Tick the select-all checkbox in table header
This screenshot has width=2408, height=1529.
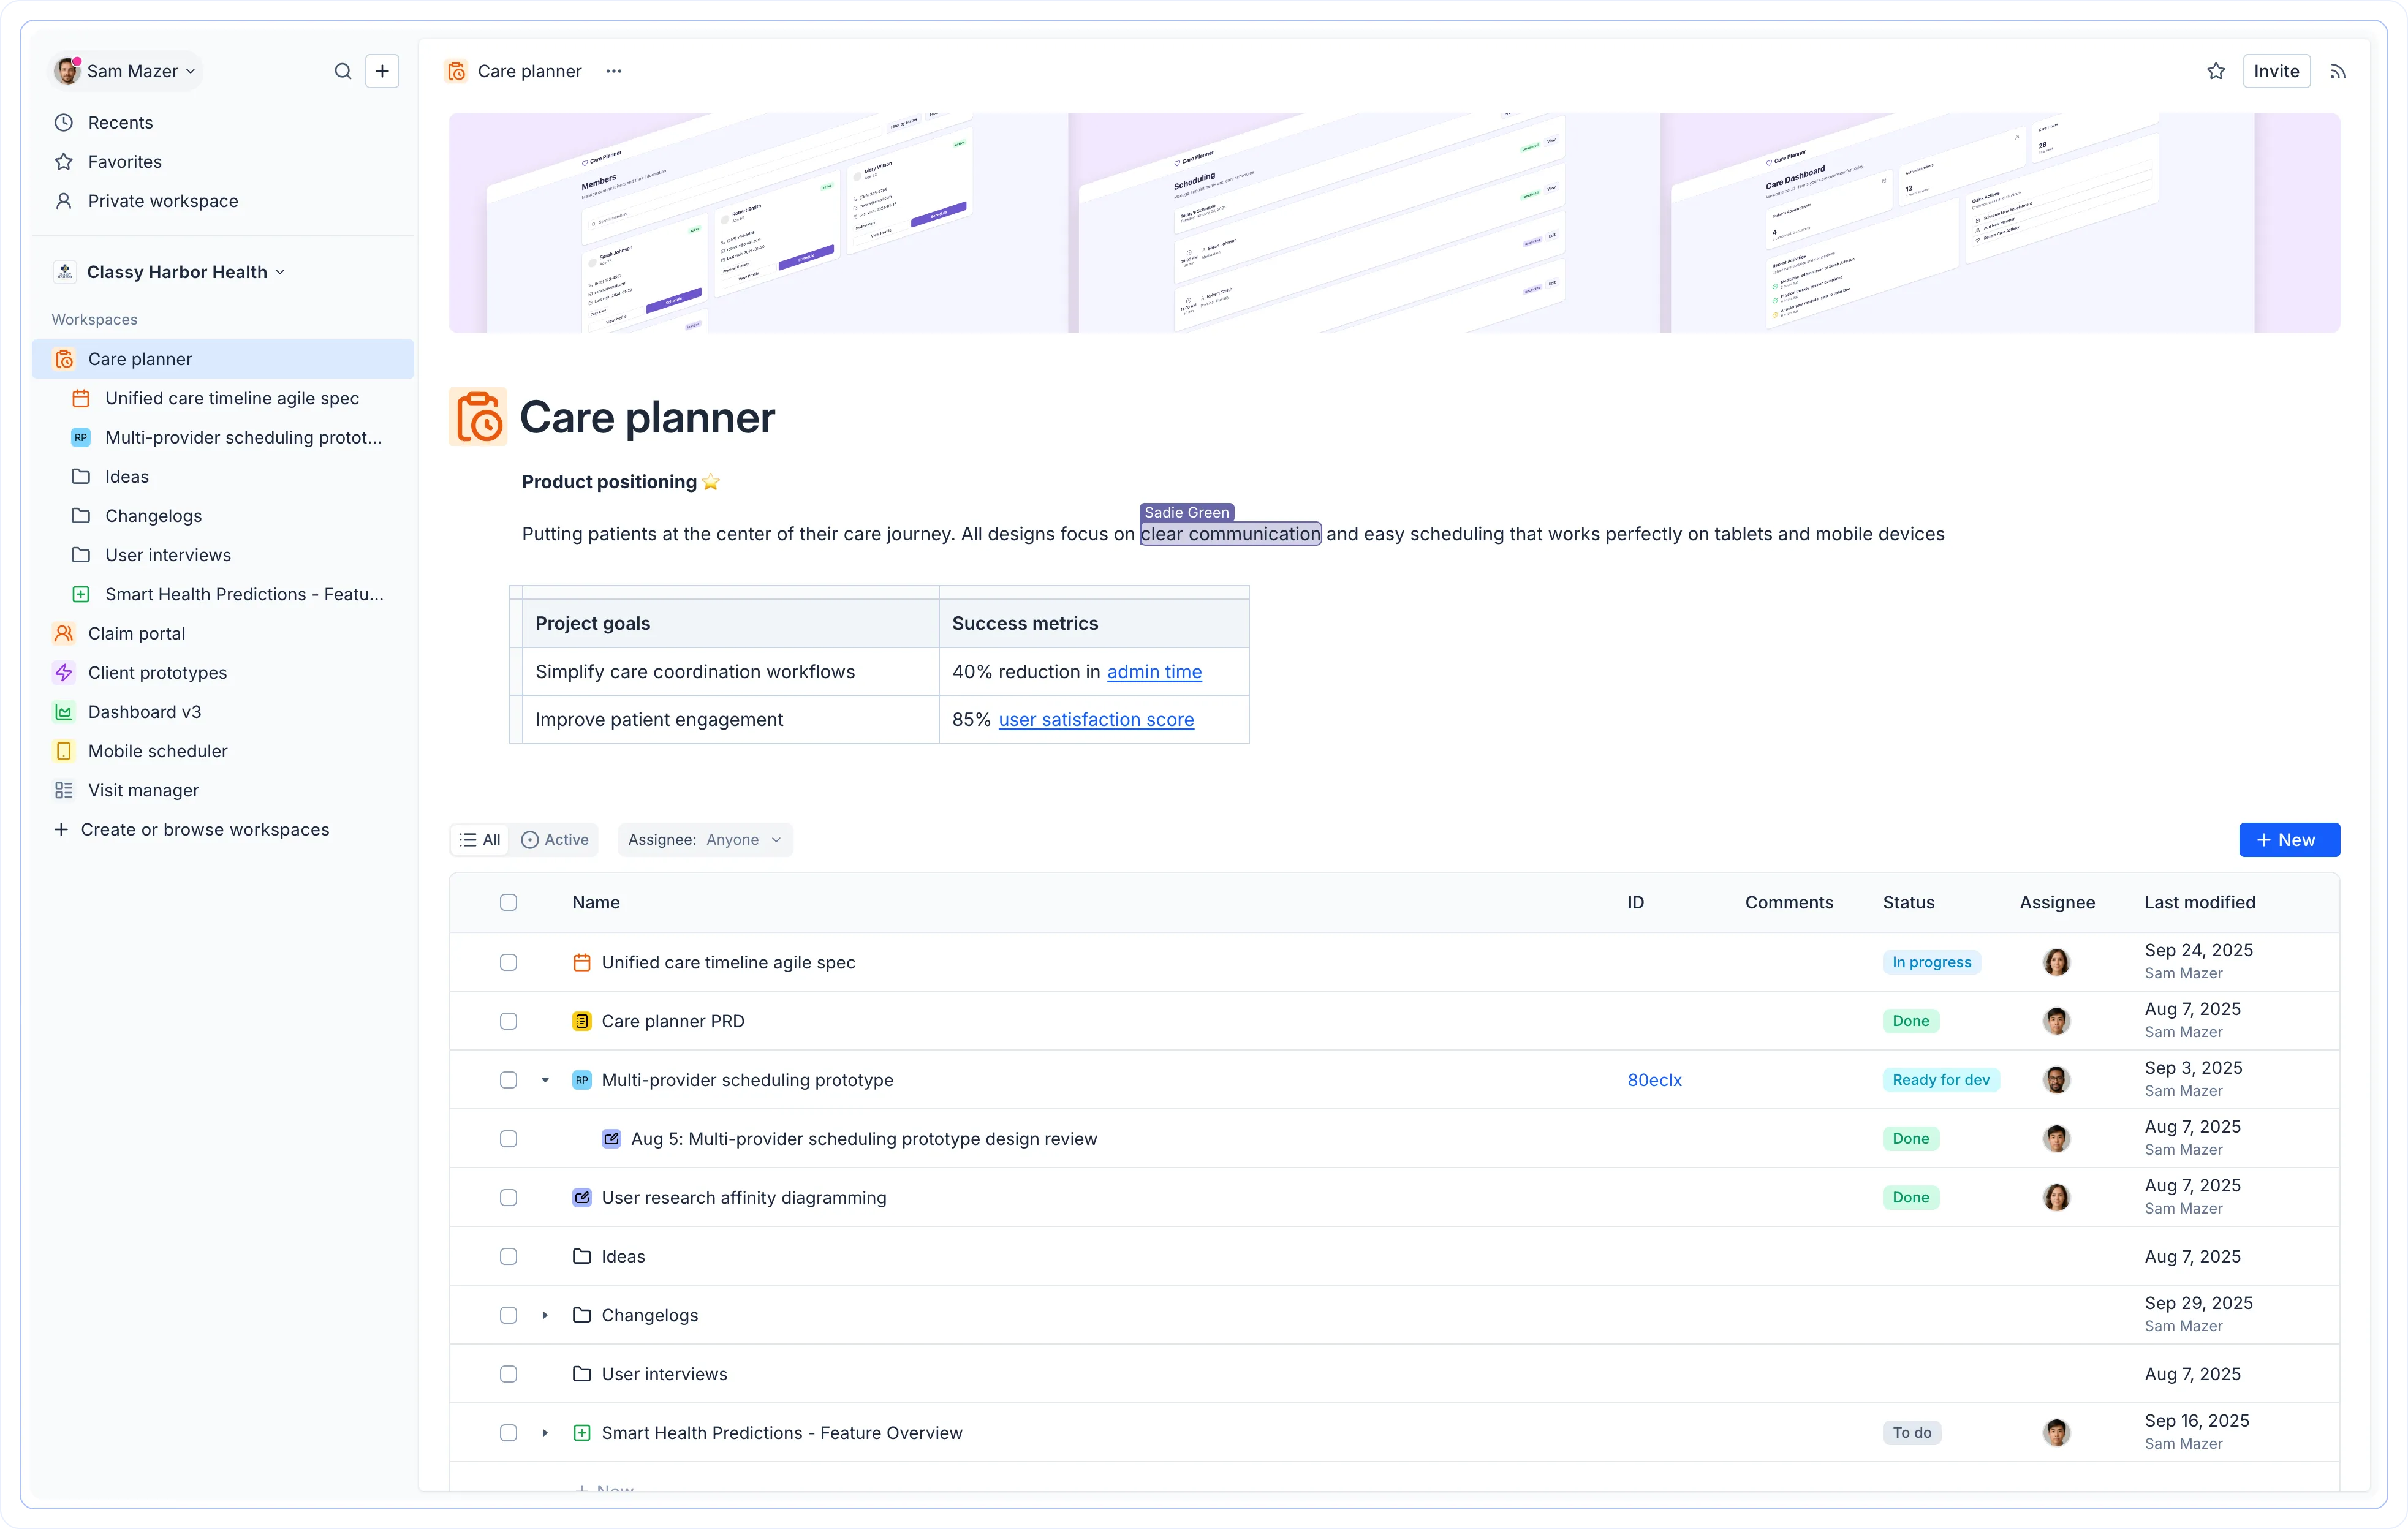(x=508, y=902)
